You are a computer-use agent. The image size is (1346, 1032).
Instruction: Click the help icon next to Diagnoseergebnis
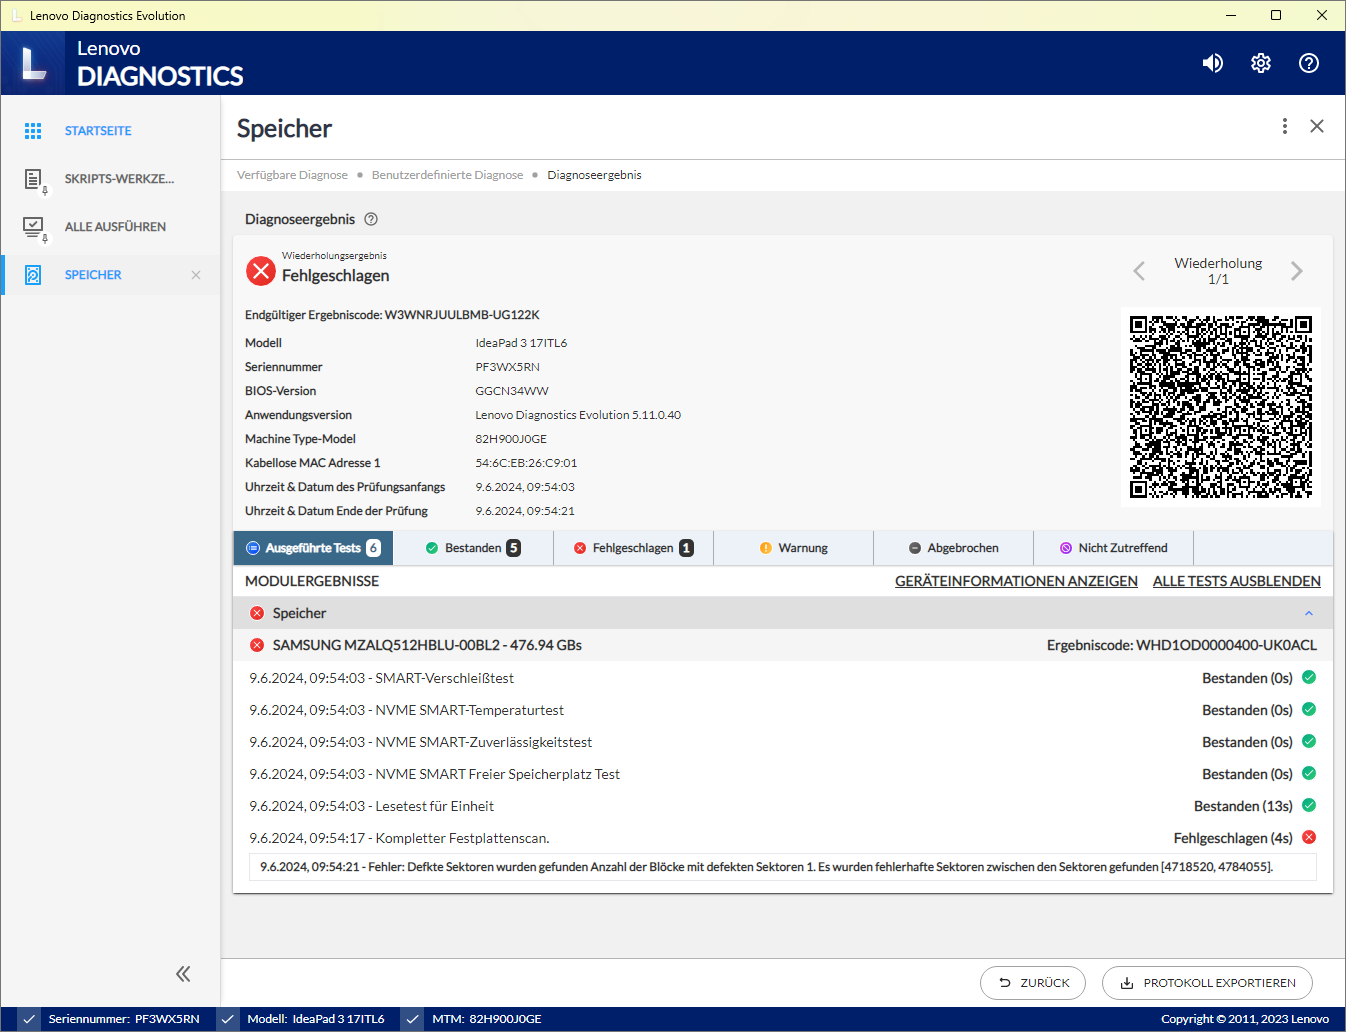point(371,219)
